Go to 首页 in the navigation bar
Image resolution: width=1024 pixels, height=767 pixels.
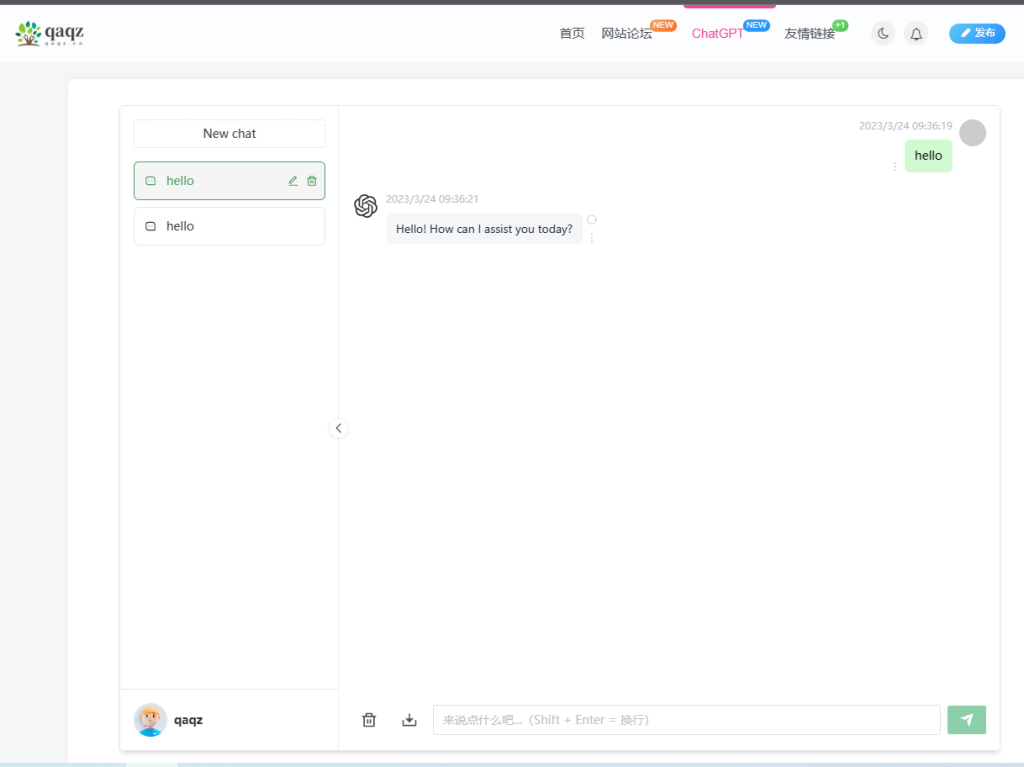(571, 33)
